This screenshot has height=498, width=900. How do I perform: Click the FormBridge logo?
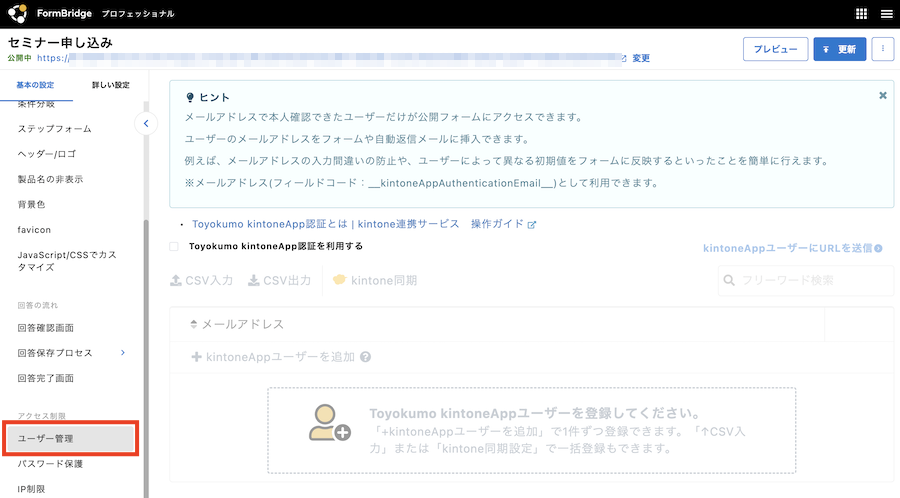(x=20, y=14)
